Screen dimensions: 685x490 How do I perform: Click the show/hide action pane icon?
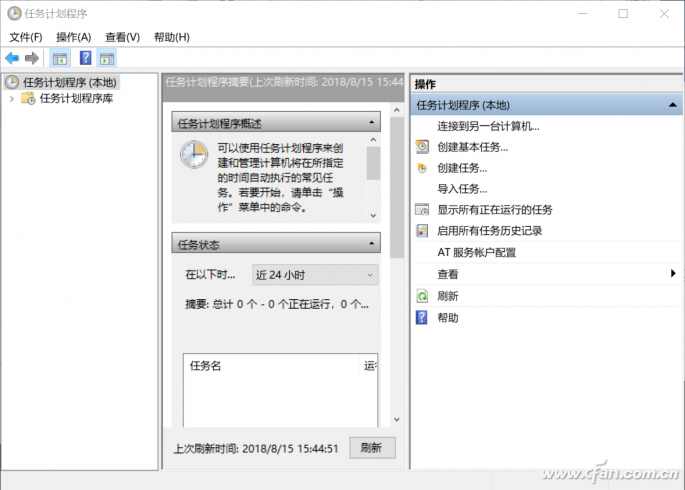(x=106, y=58)
